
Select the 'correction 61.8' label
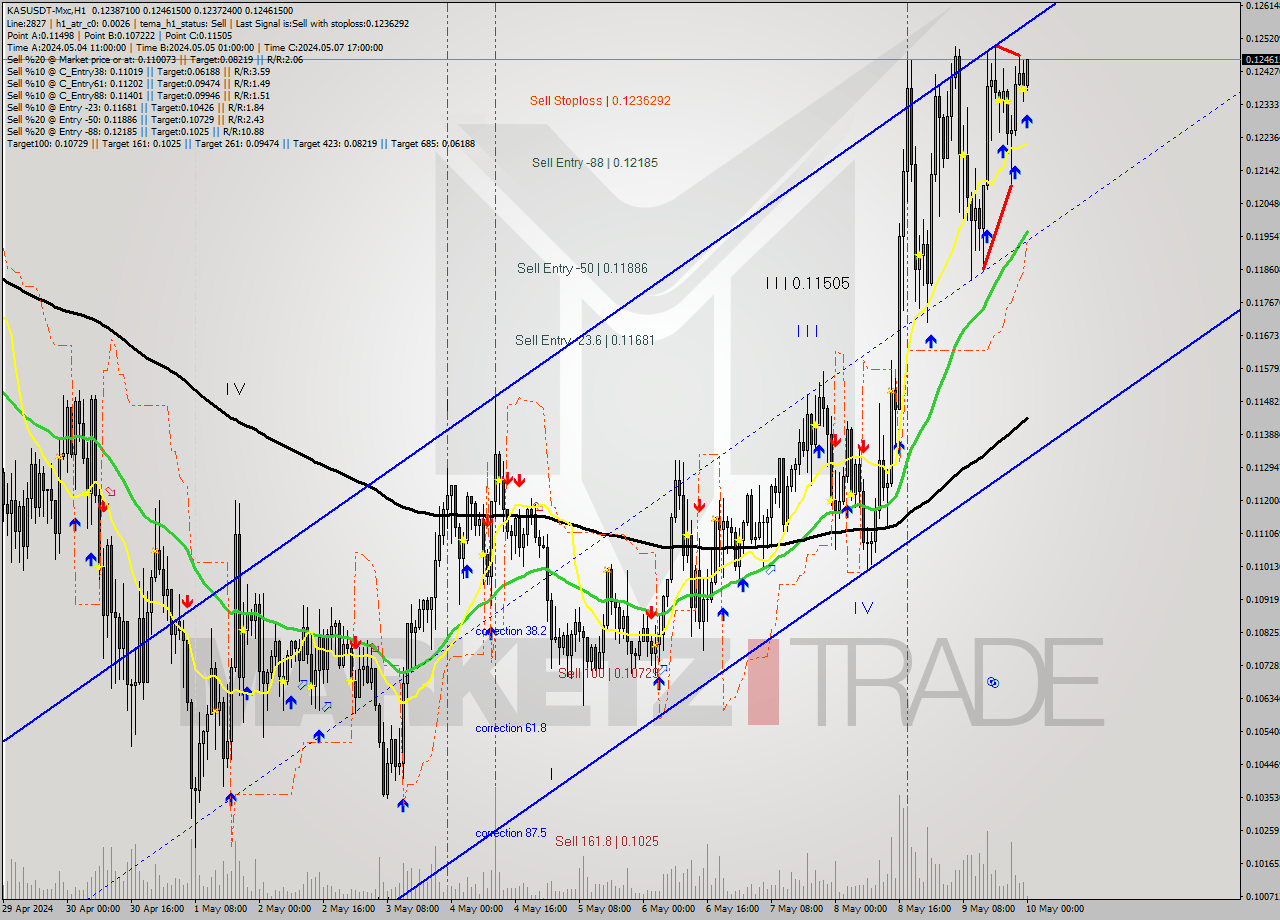pyautogui.click(x=511, y=728)
